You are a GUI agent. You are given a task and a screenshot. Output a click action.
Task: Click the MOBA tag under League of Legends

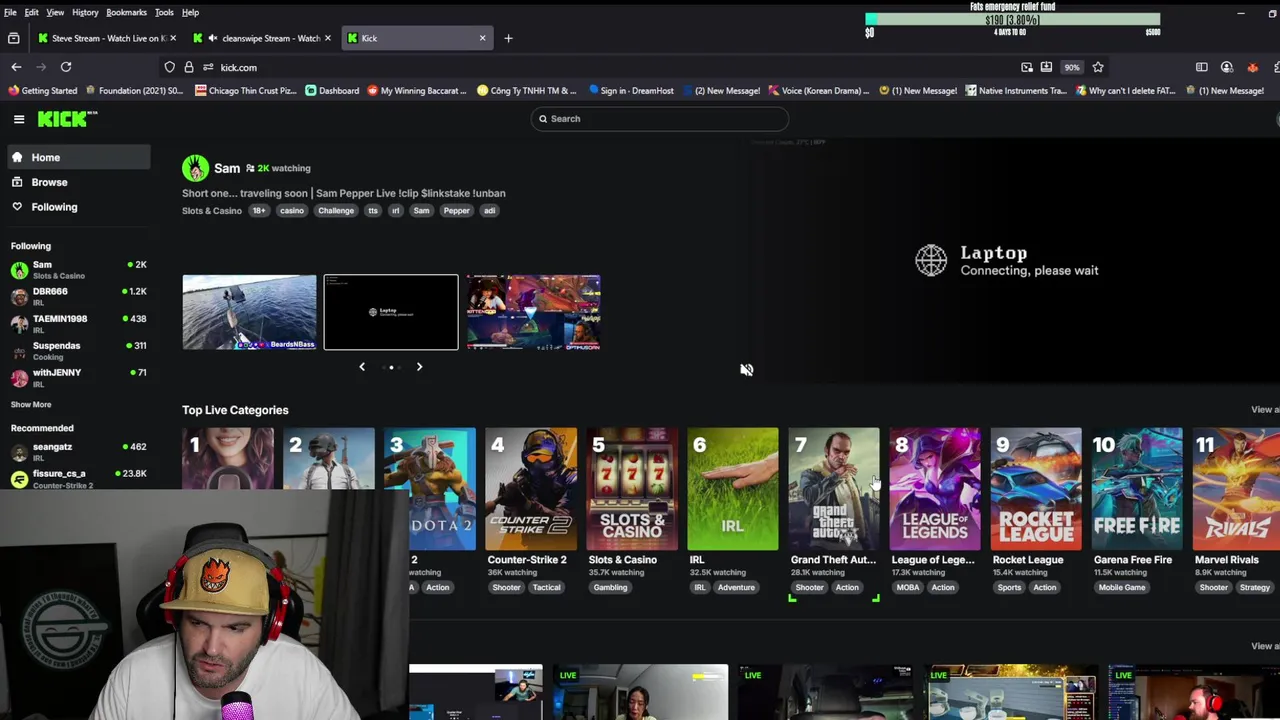pyautogui.click(x=907, y=588)
